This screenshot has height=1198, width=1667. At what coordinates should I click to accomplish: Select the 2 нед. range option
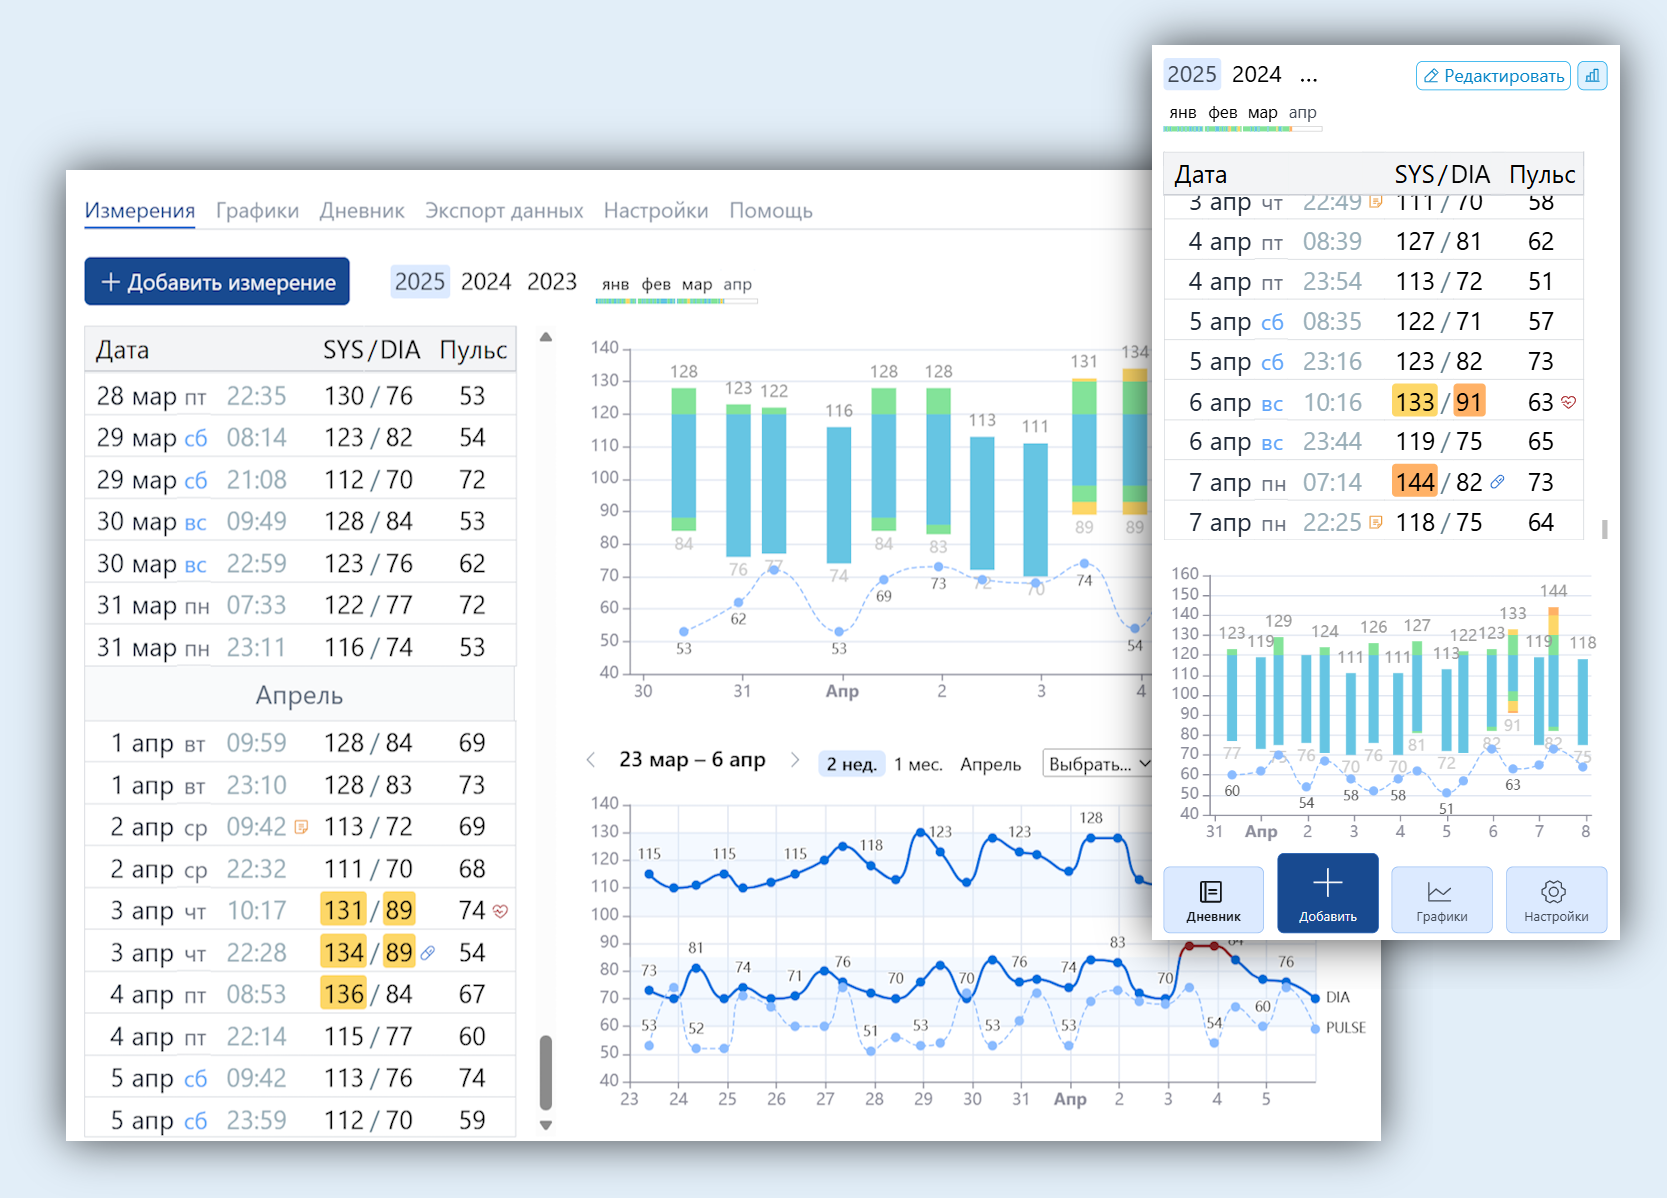(x=851, y=764)
